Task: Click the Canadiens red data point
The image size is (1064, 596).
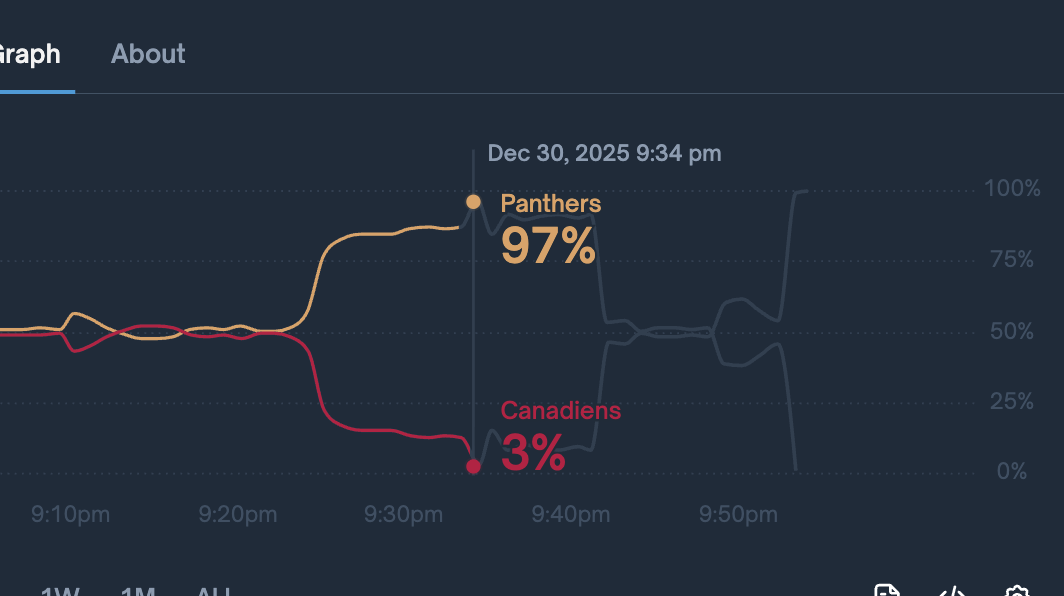Action: 474,466
